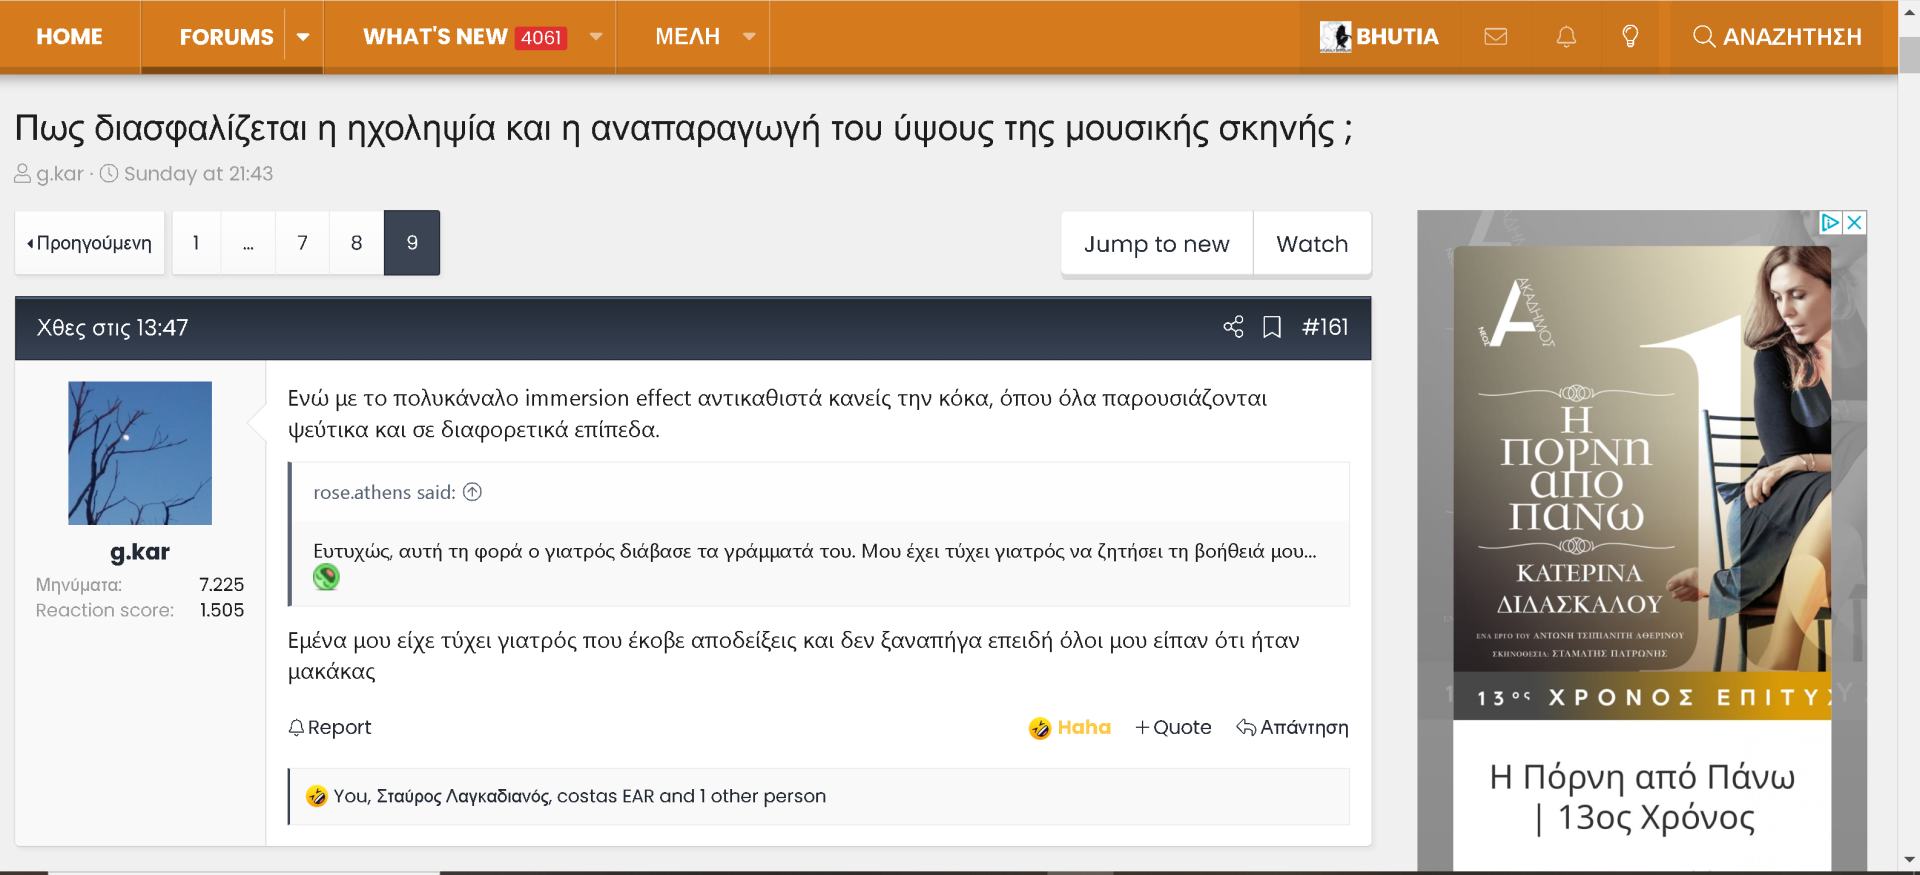Go to the Home menu item

[x=69, y=37]
